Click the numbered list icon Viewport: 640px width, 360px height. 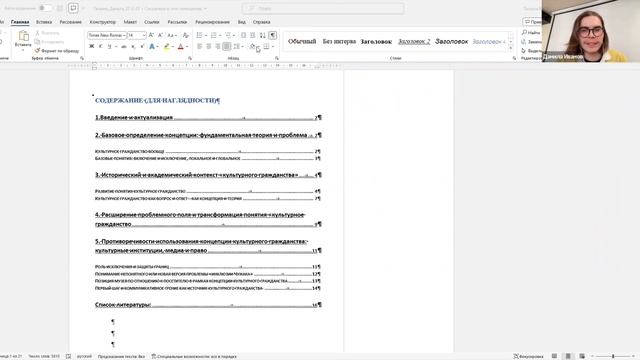pyautogui.click(x=213, y=36)
